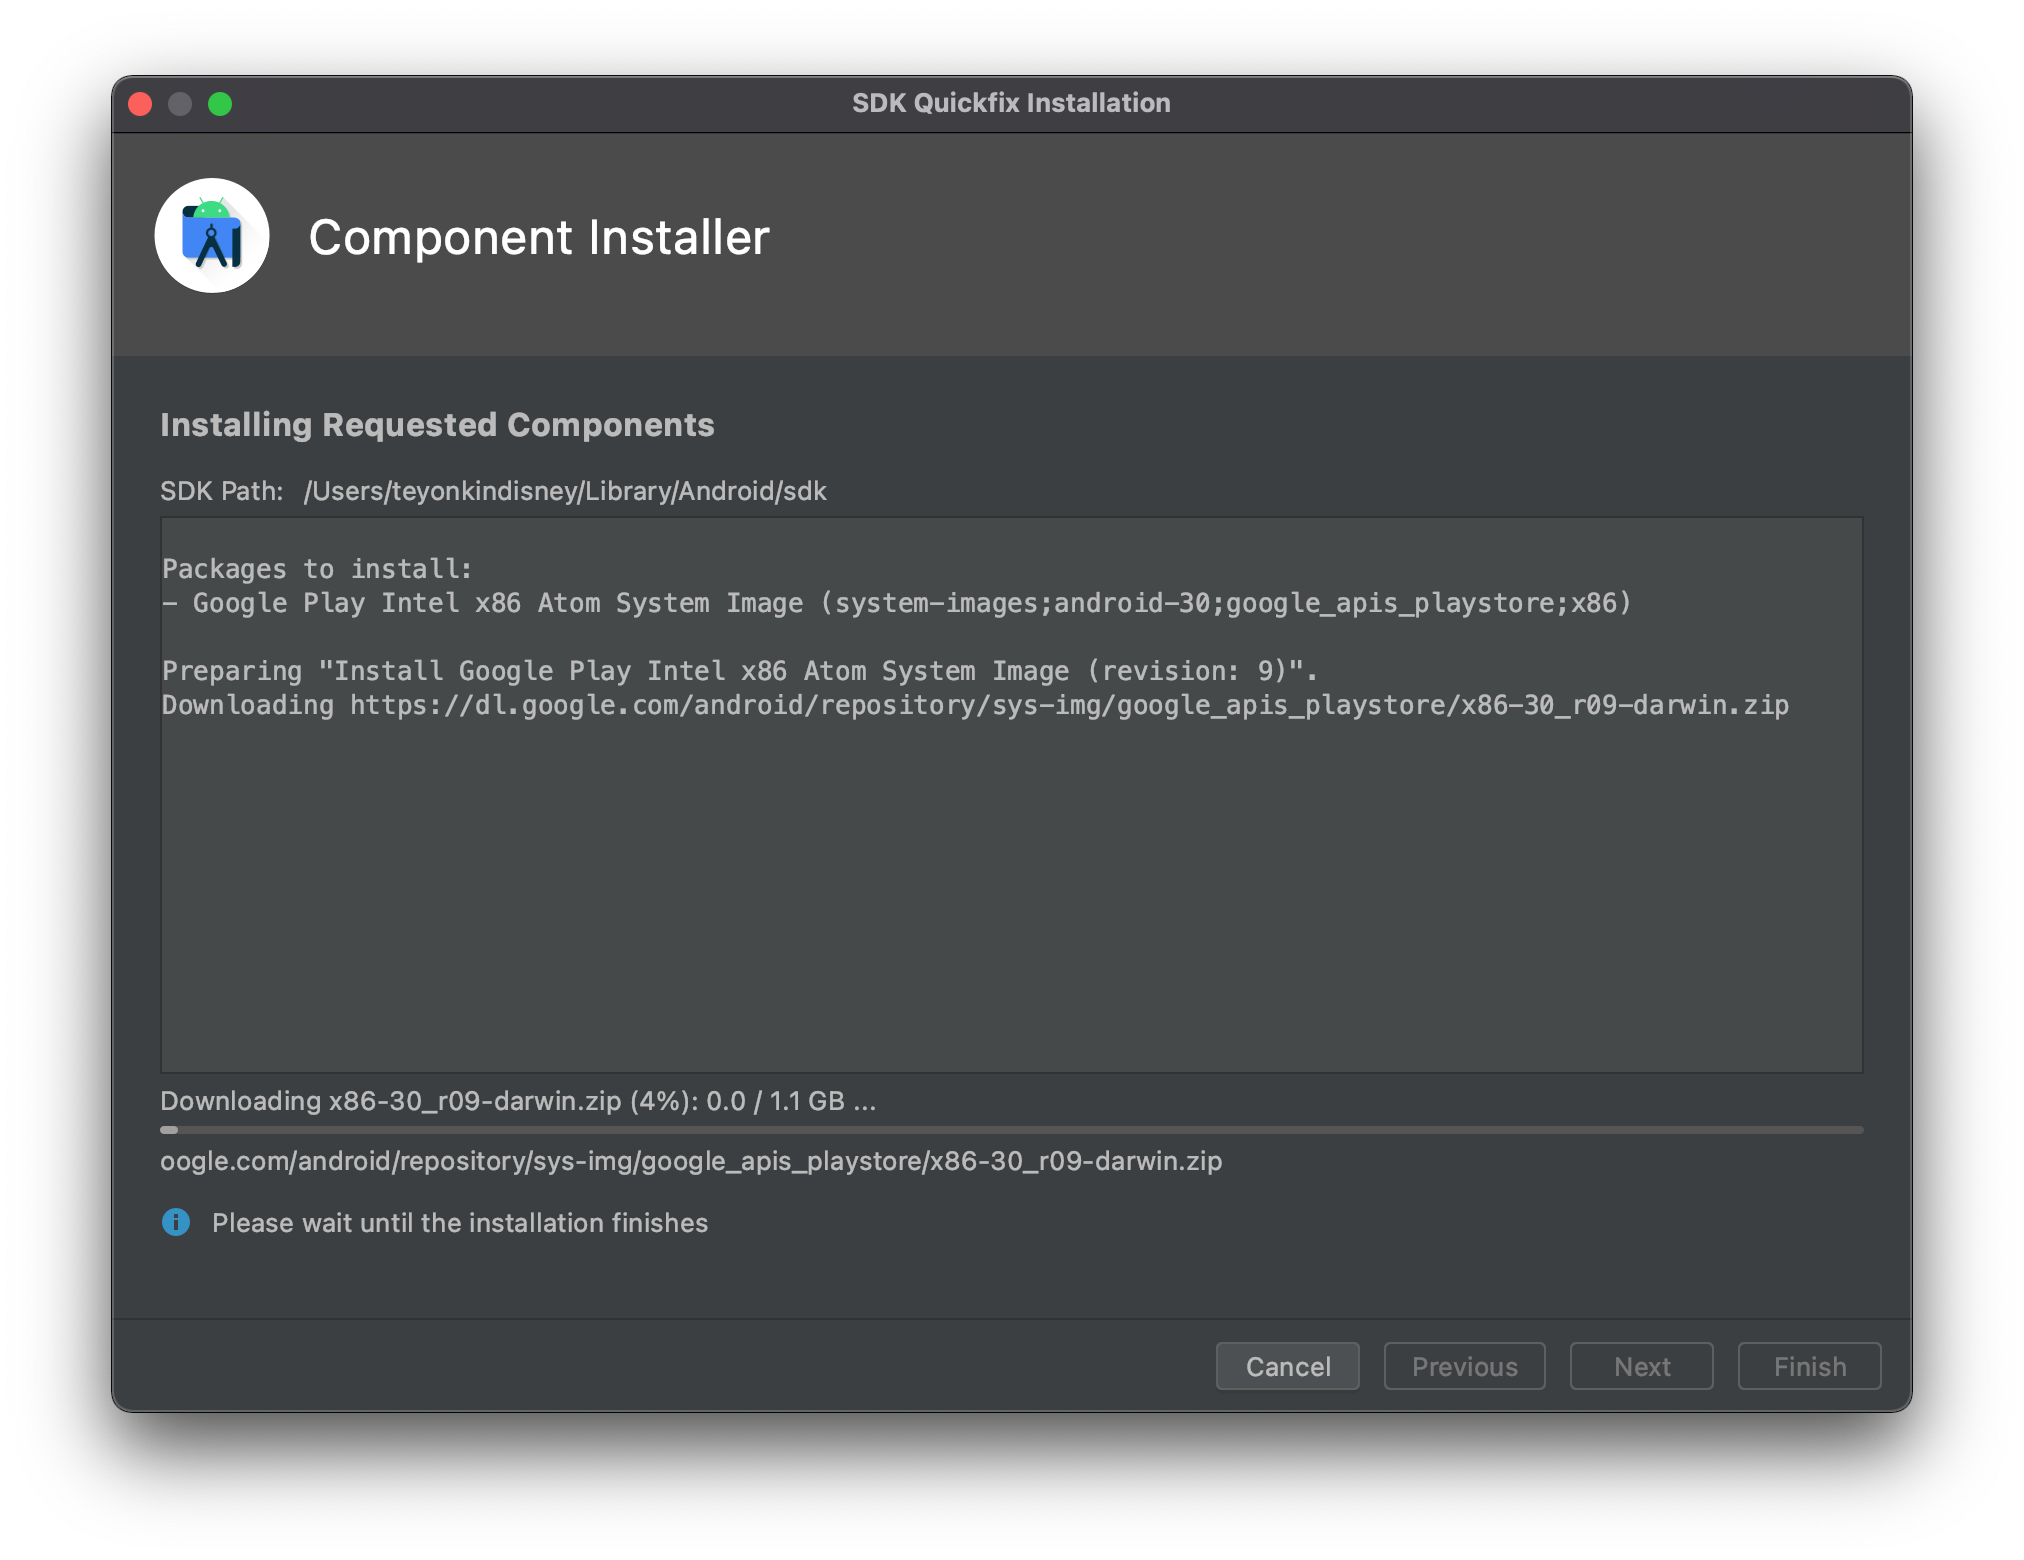Click the 'Preparing "Install Google Play' log line
Screen dimensions: 2024x1560
(x=740, y=671)
